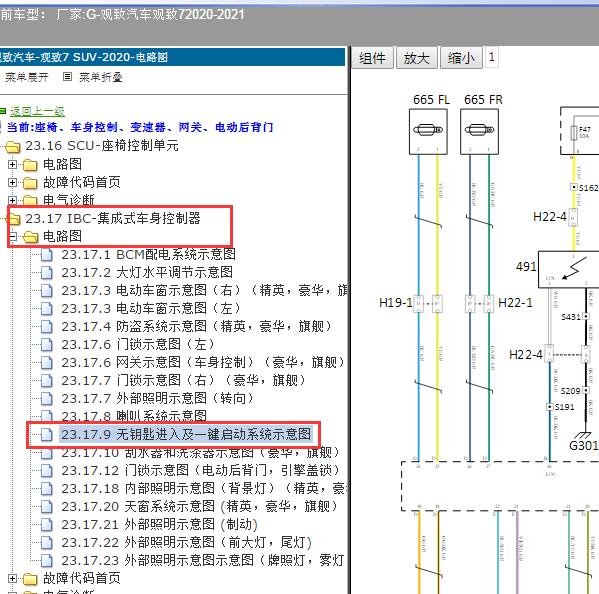Open 23.17.1 BCM配电系统示意图
The width and height of the screenshot is (599, 594).
pyautogui.click(x=148, y=254)
